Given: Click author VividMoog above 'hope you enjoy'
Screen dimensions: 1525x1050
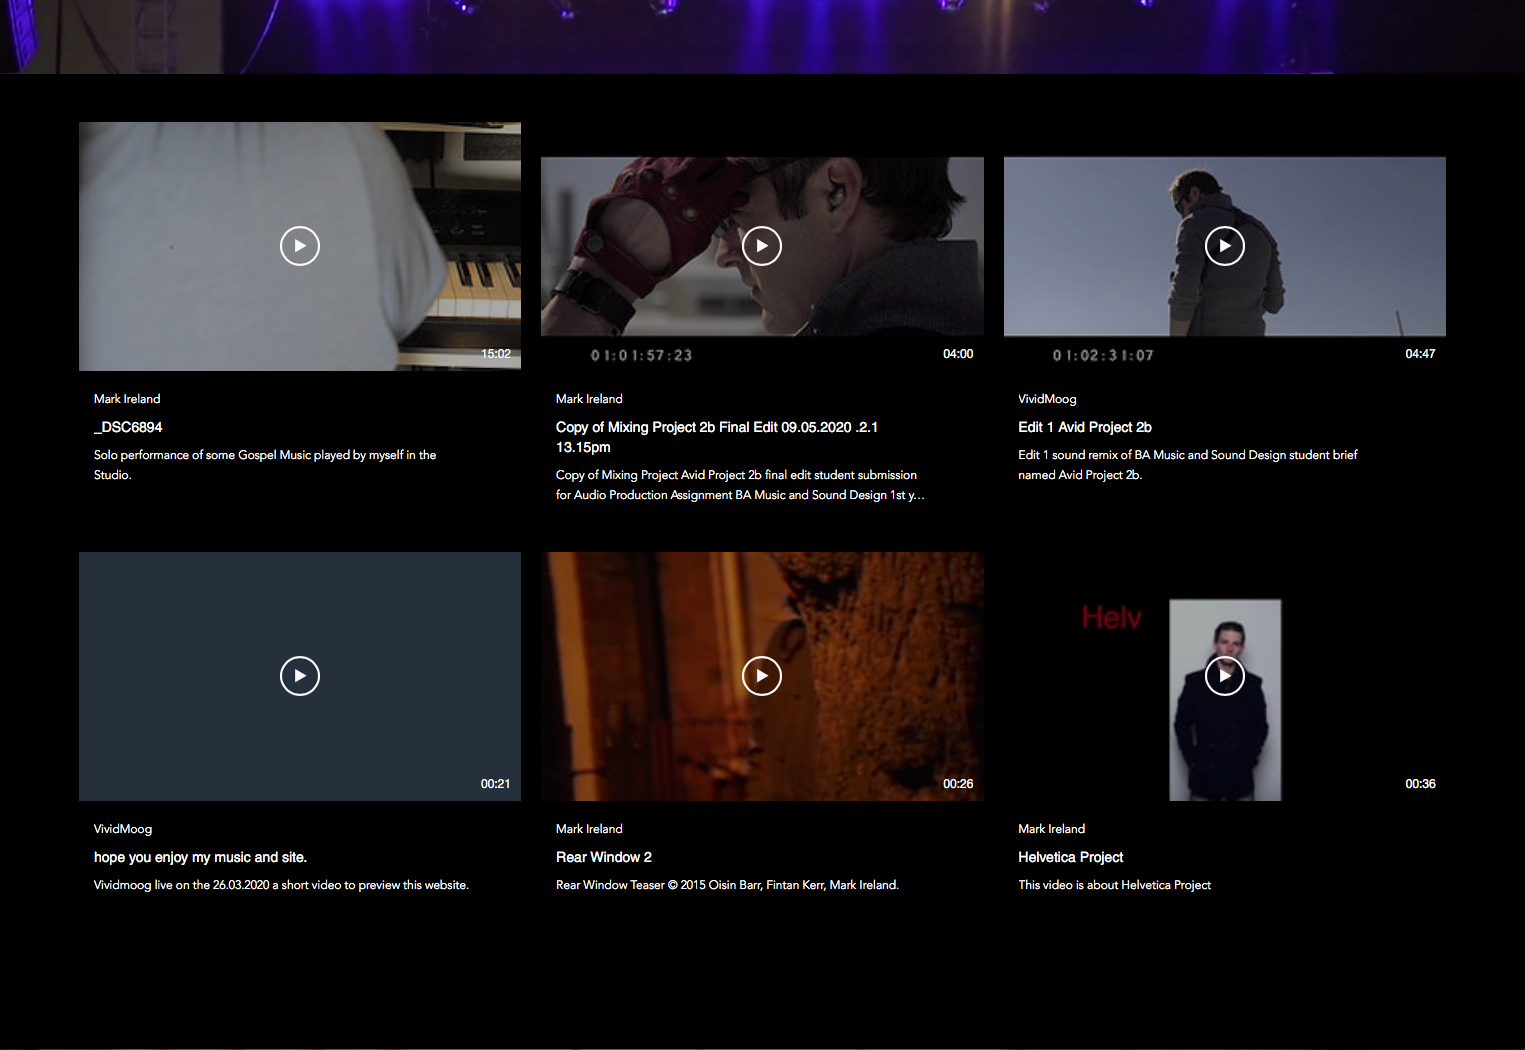Looking at the screenshot, I should [123, 829].
